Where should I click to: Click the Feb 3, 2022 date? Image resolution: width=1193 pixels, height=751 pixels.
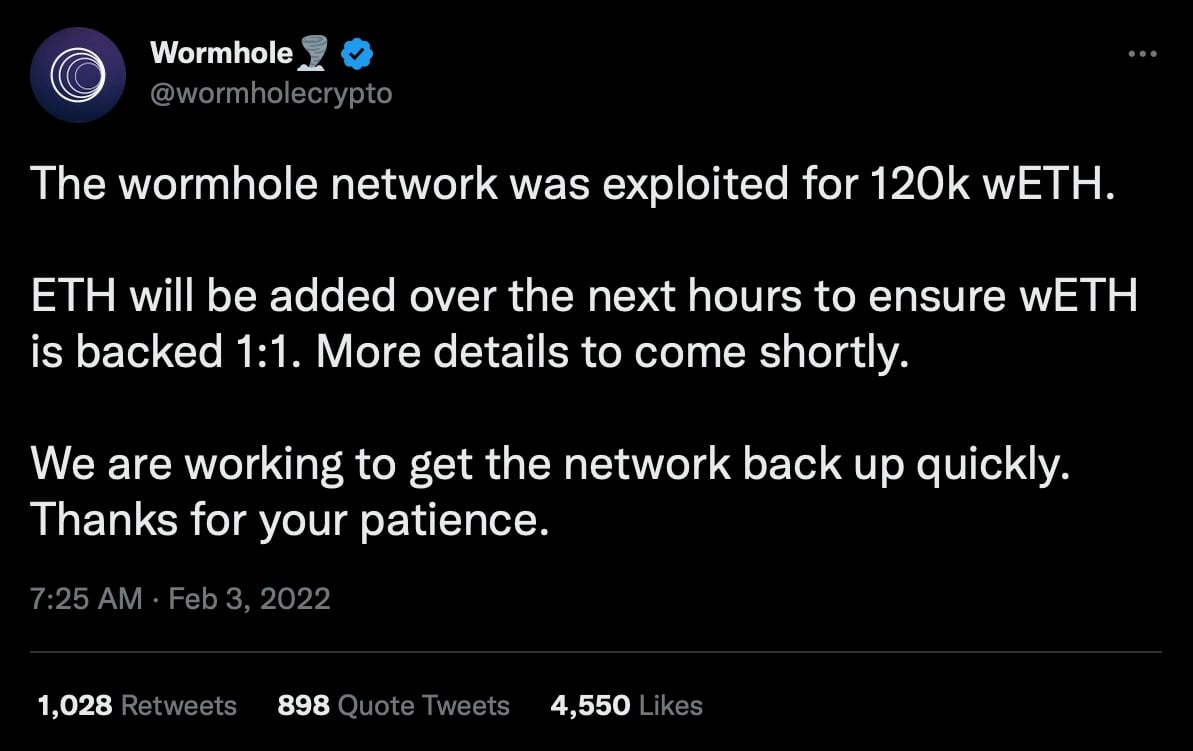click(x=249, y=599)
